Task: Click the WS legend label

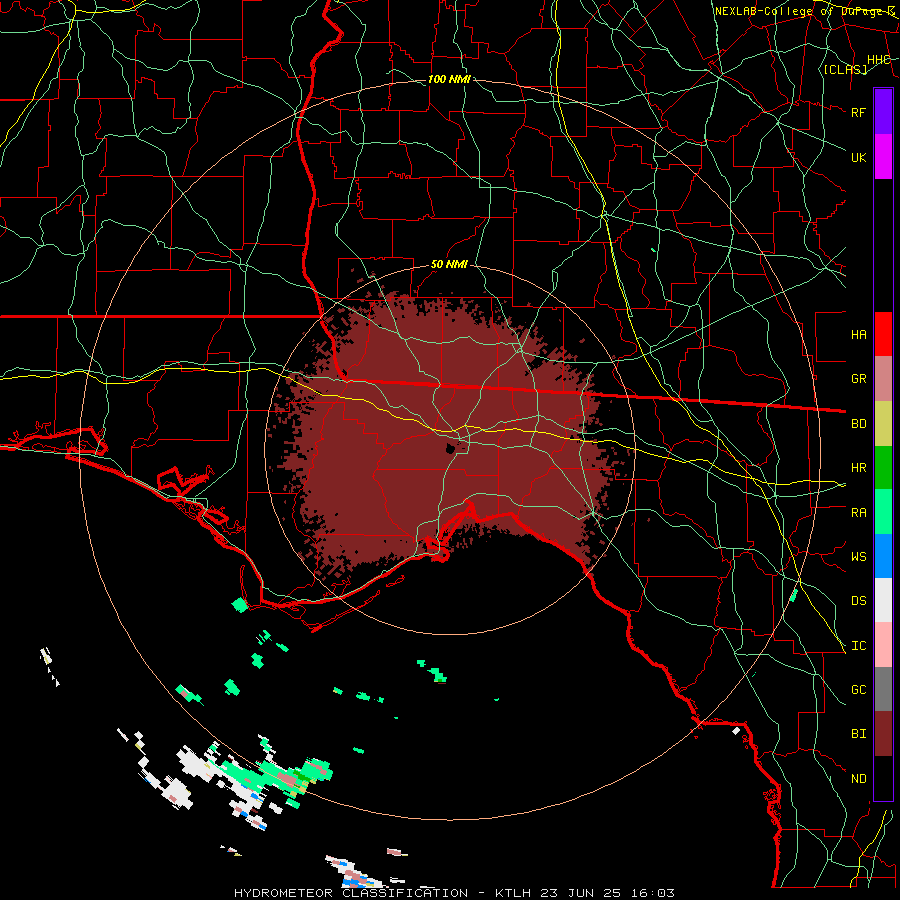Action: pos(859,556)
